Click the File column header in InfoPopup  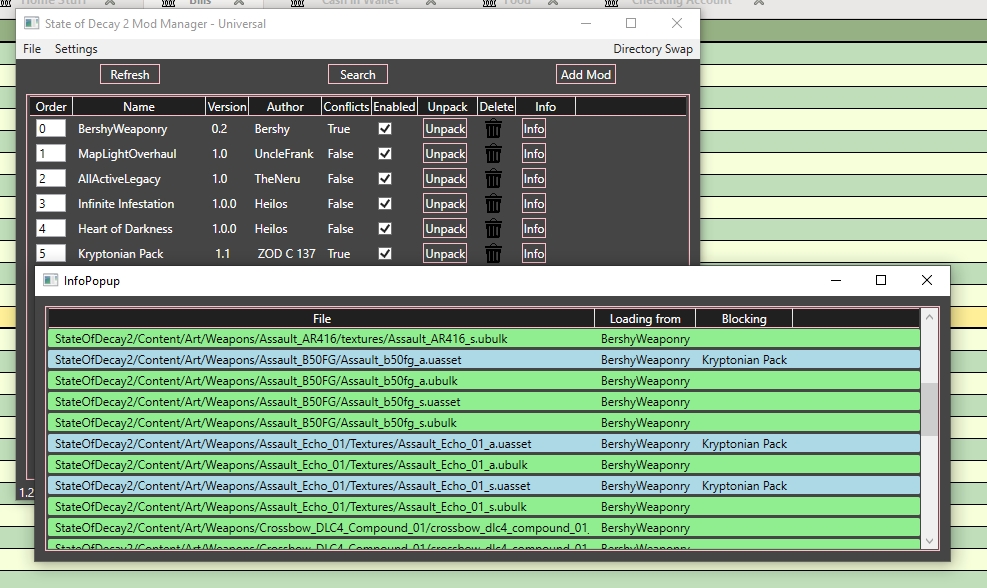pos(322,319)
